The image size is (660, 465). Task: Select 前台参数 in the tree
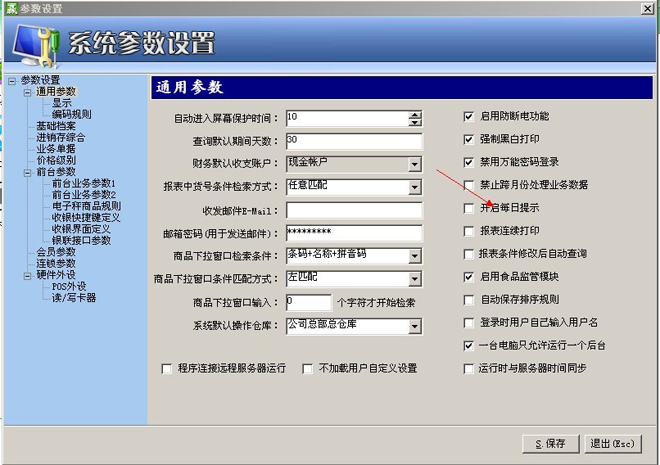(56, 171)
